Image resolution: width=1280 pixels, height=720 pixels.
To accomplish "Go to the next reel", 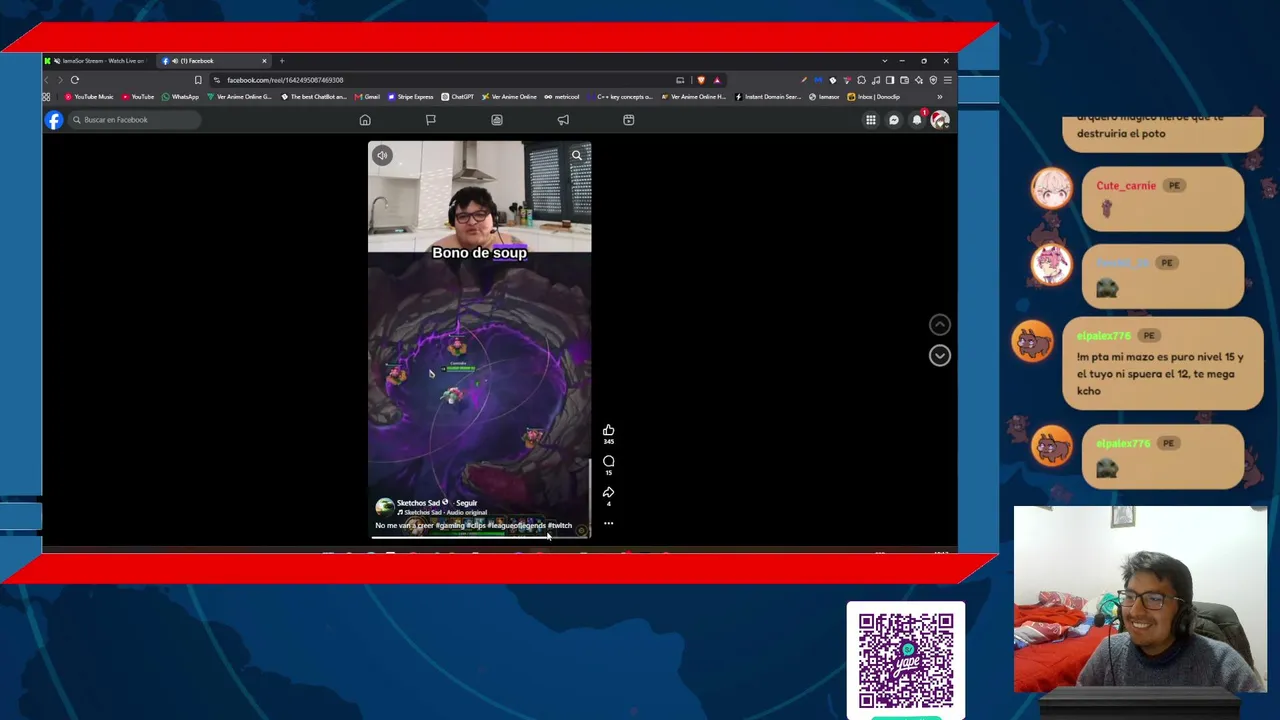I will coord(939,355).
